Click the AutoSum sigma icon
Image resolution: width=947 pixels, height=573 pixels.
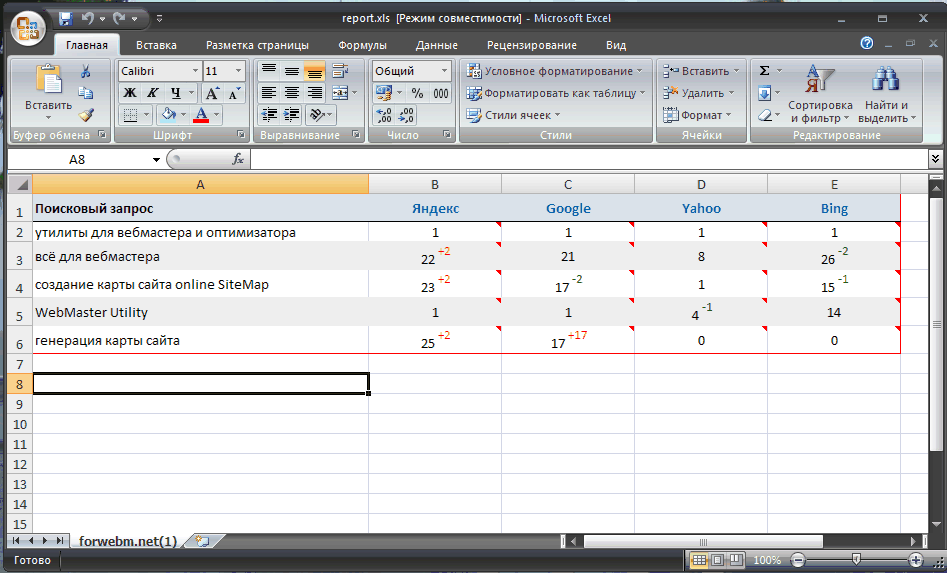coord(765,71)
